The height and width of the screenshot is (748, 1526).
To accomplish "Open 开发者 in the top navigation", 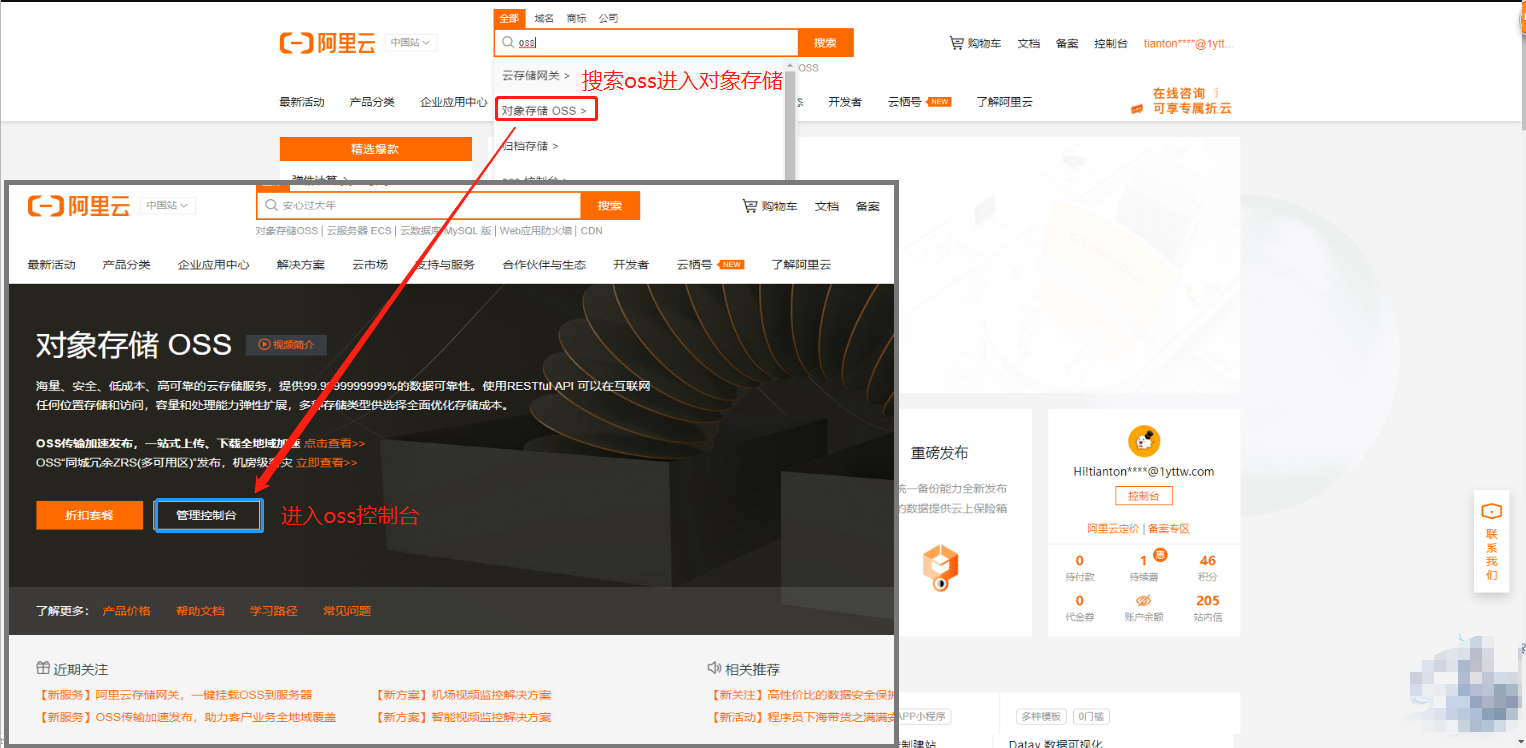I will tap(845, 102).
